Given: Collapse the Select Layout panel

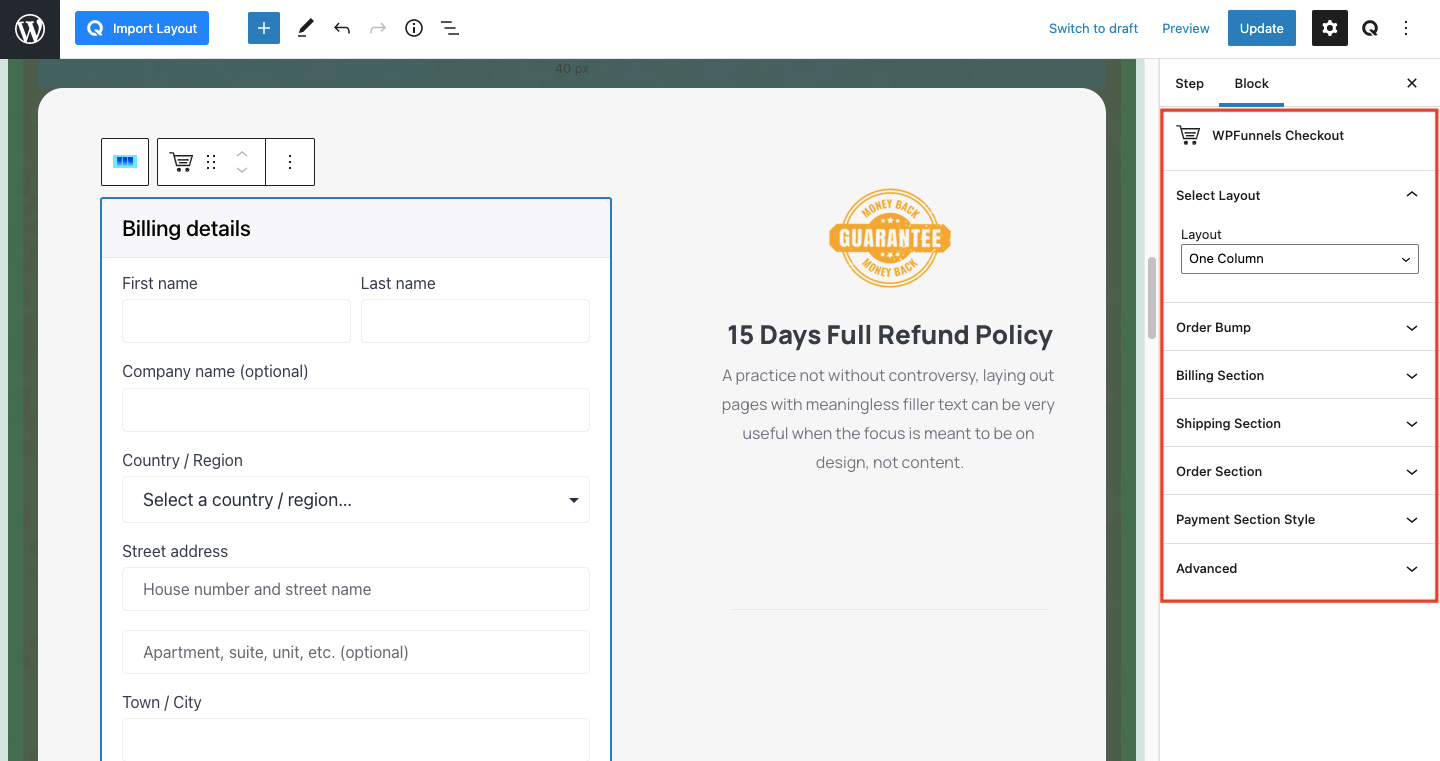Looking at the screenshot, I should [1298, 195].
